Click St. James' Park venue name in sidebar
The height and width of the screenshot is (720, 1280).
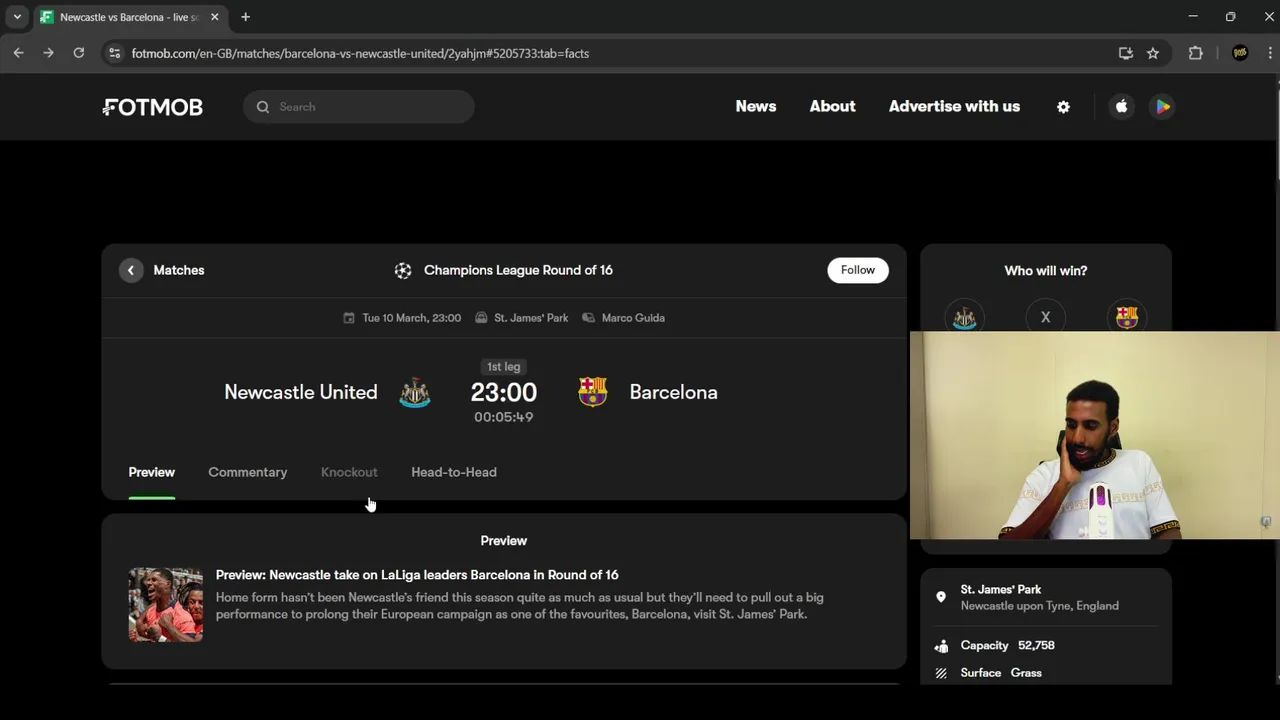click(1001, 590)
